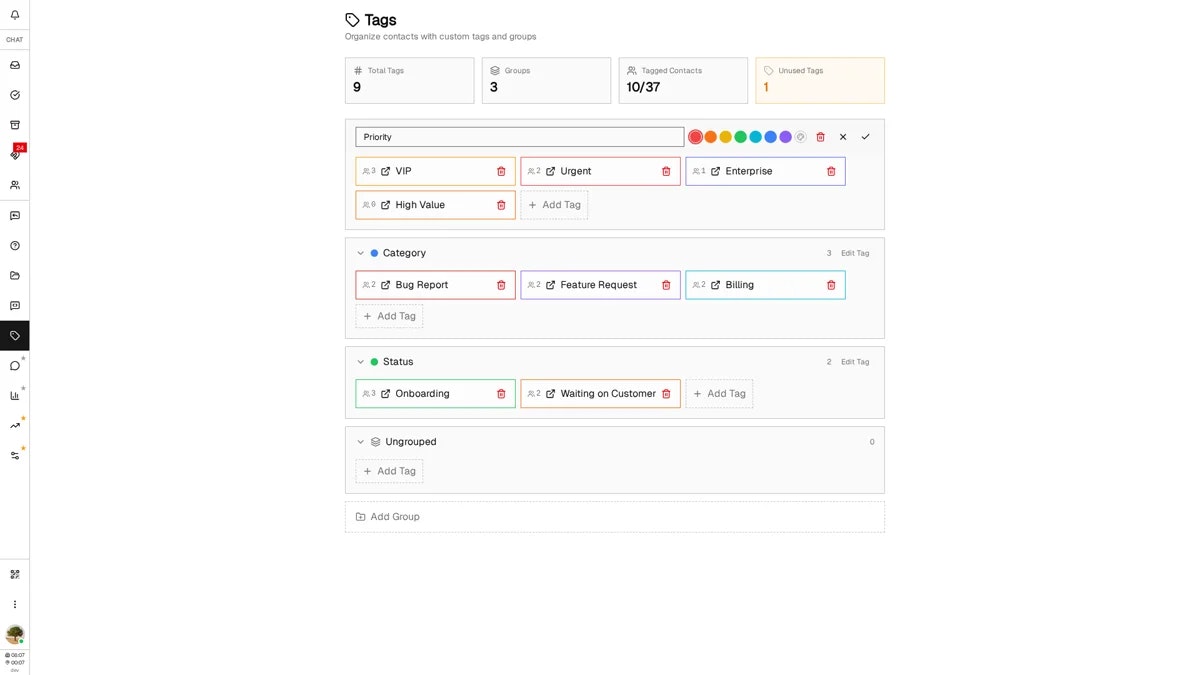Select the highlighted Tags icon in the sidebar
The image size is (1200, 675).
click(x=14, y=335)
